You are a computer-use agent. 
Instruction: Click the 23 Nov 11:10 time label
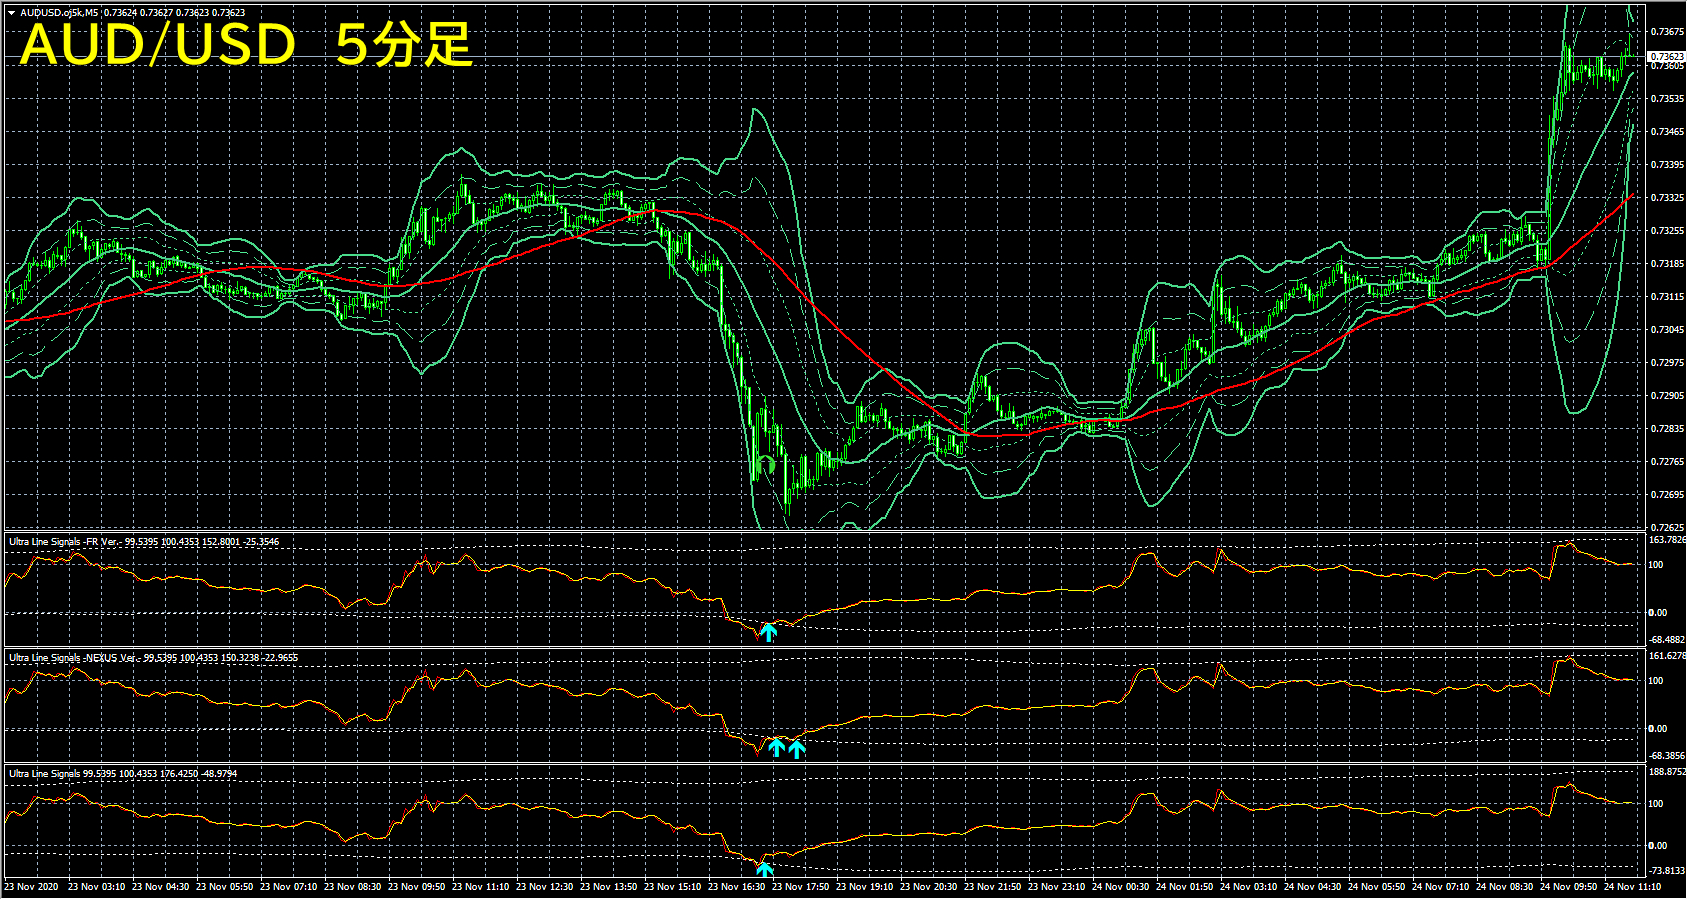(x=481, y=887)
